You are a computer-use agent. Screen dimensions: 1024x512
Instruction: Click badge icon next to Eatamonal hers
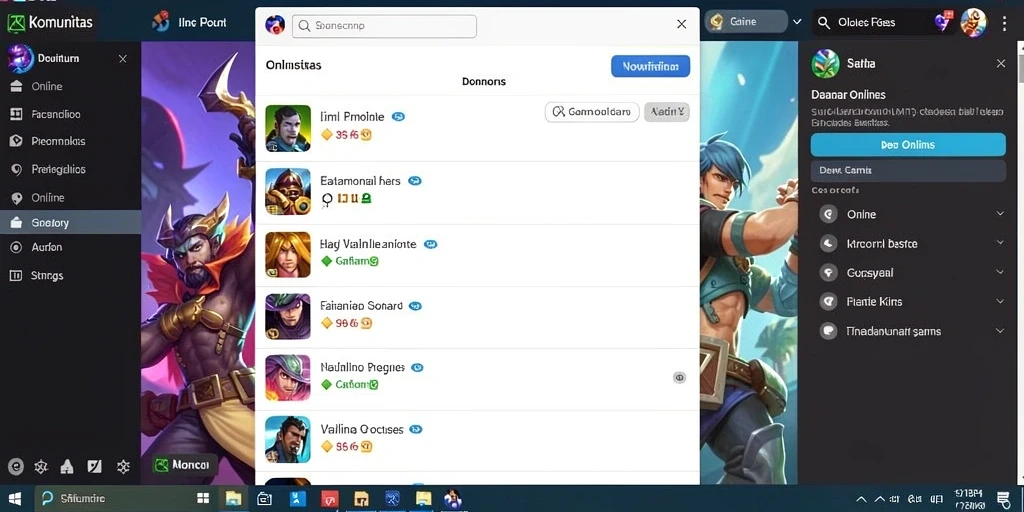point(415,181)
